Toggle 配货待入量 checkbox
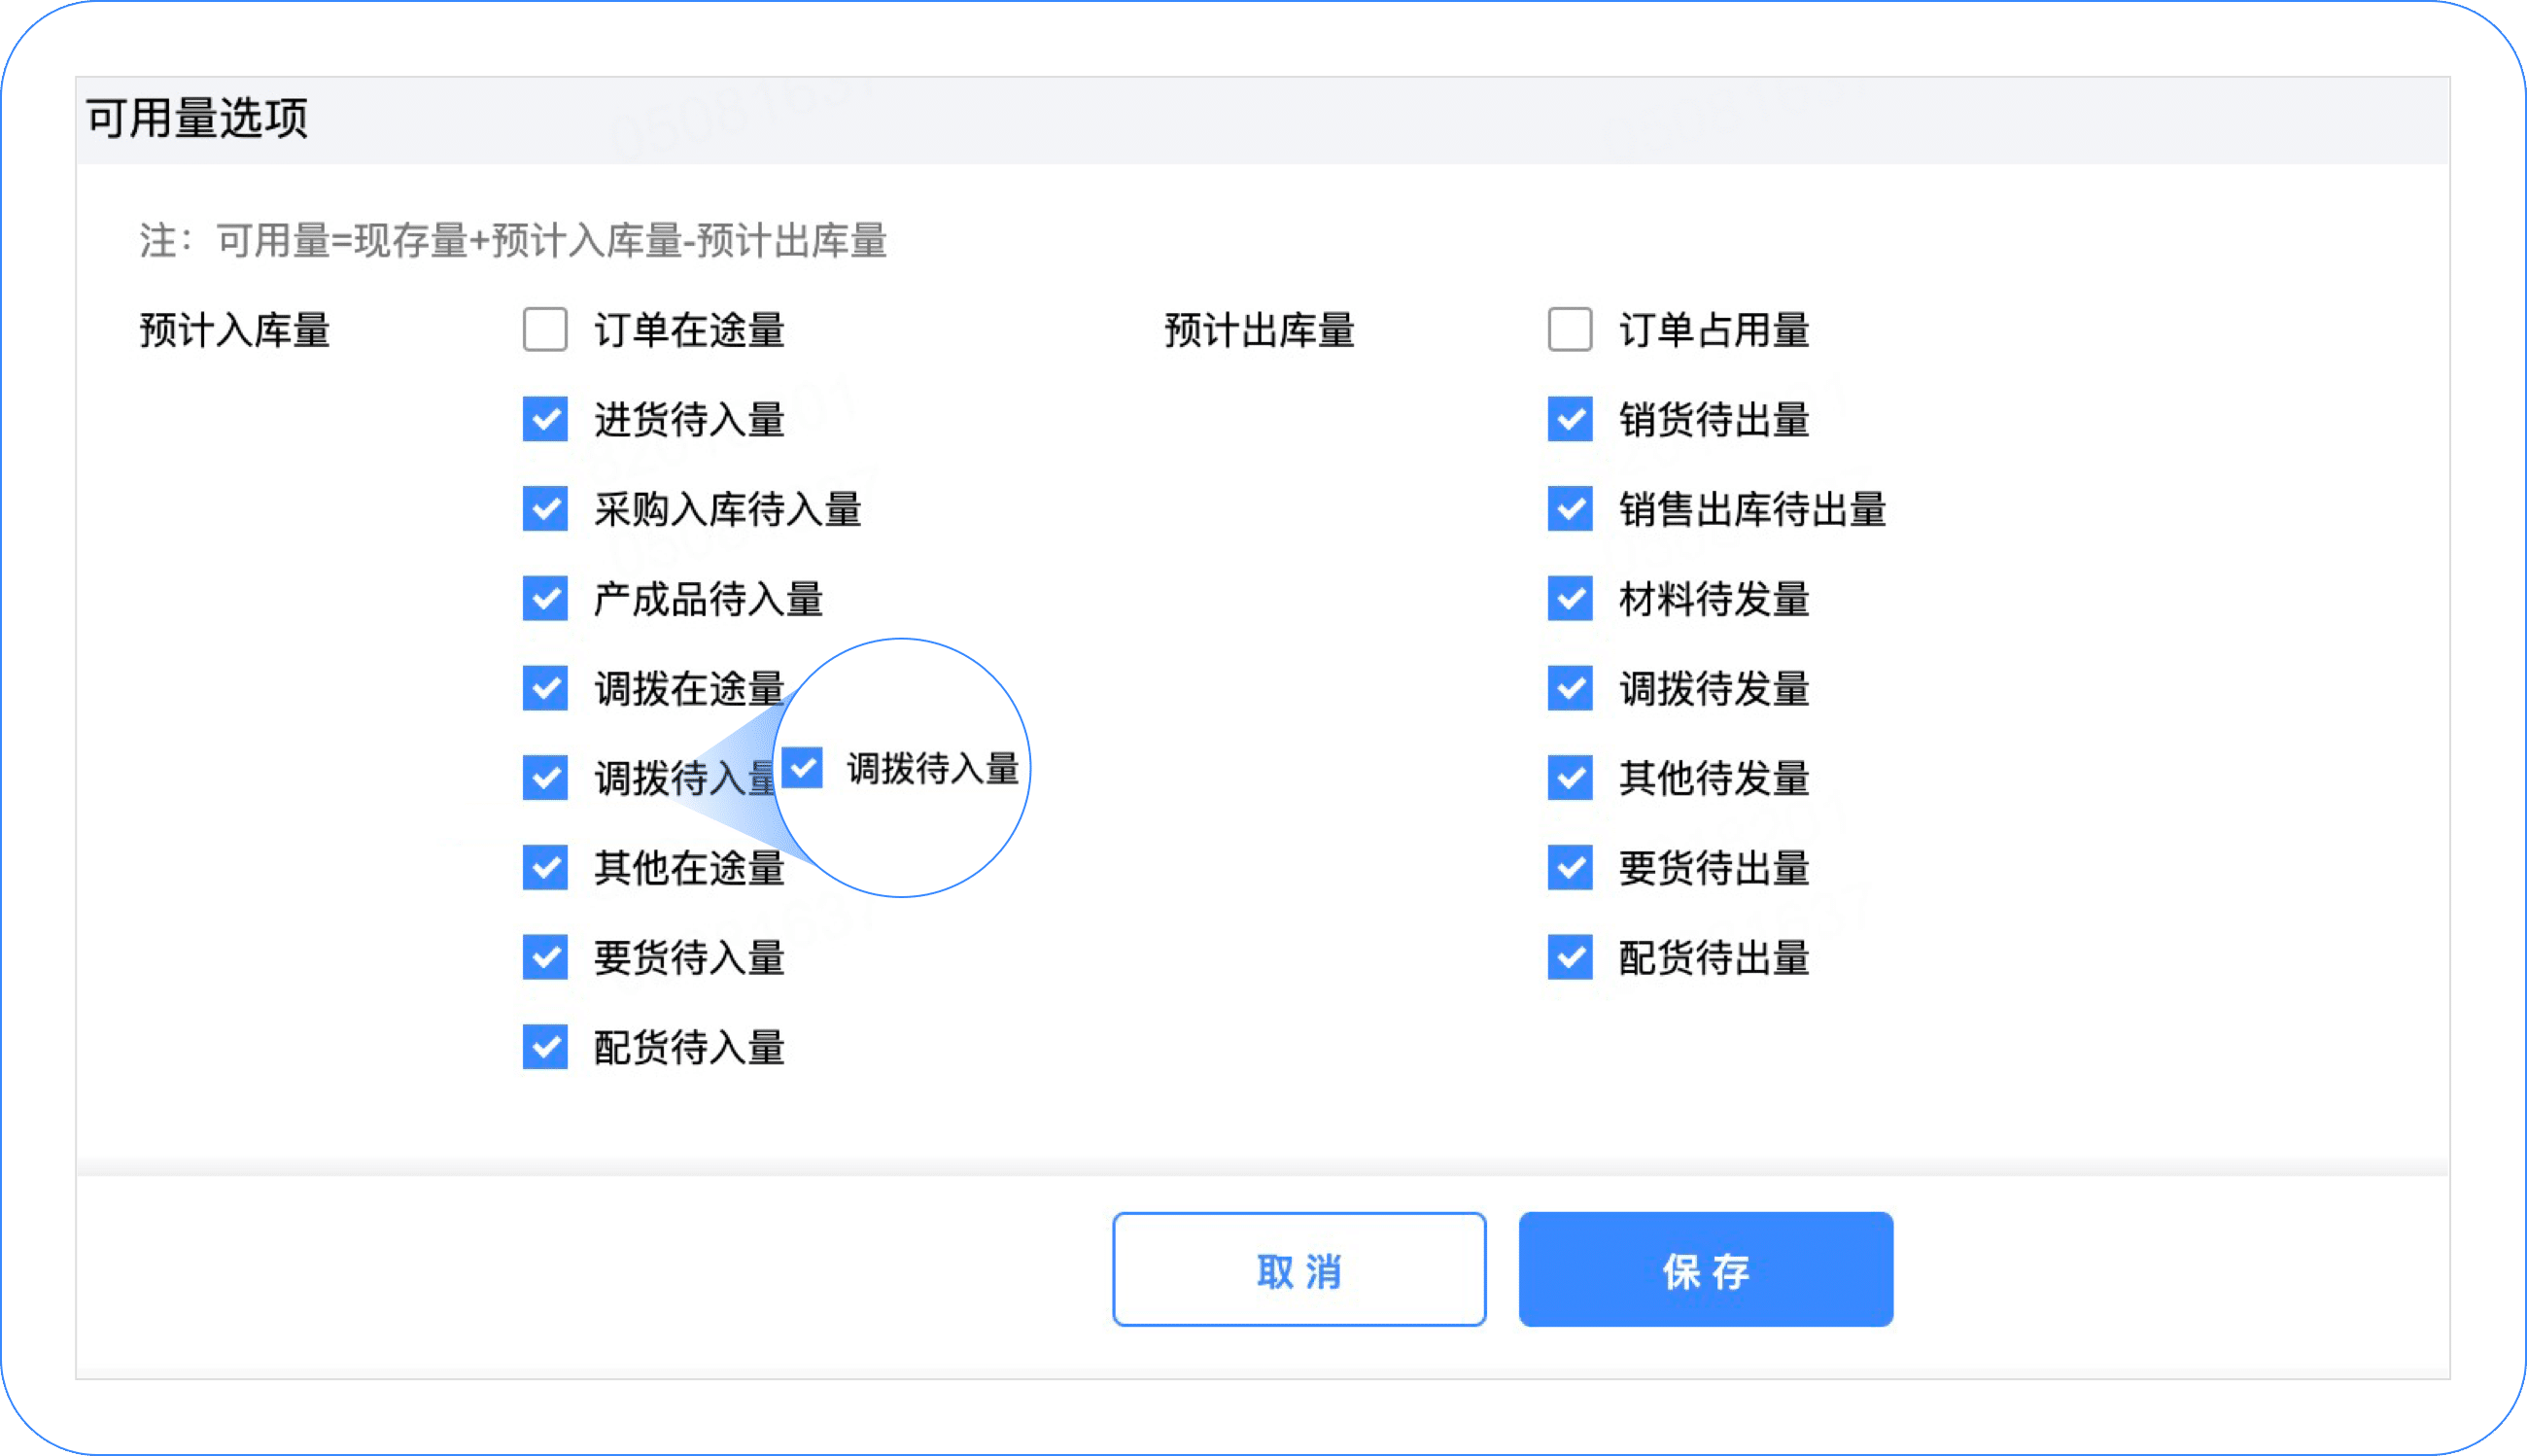2527x1456 pixels. pyautogui.click(x=545, y=1047)
